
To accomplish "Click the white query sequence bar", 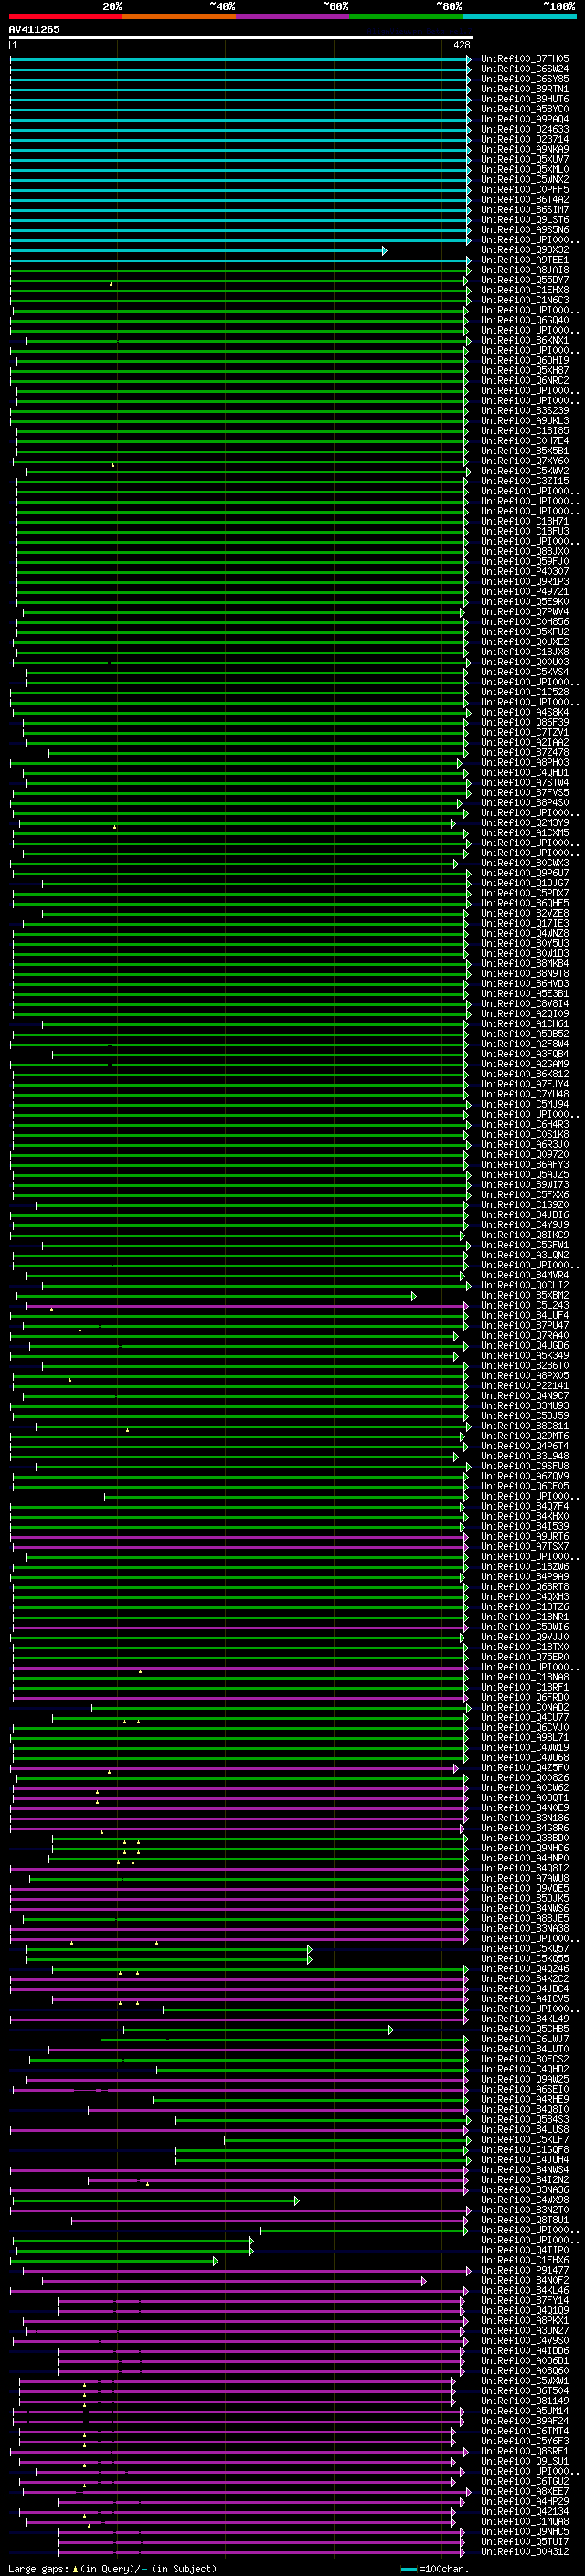I will tap(241, 38).
